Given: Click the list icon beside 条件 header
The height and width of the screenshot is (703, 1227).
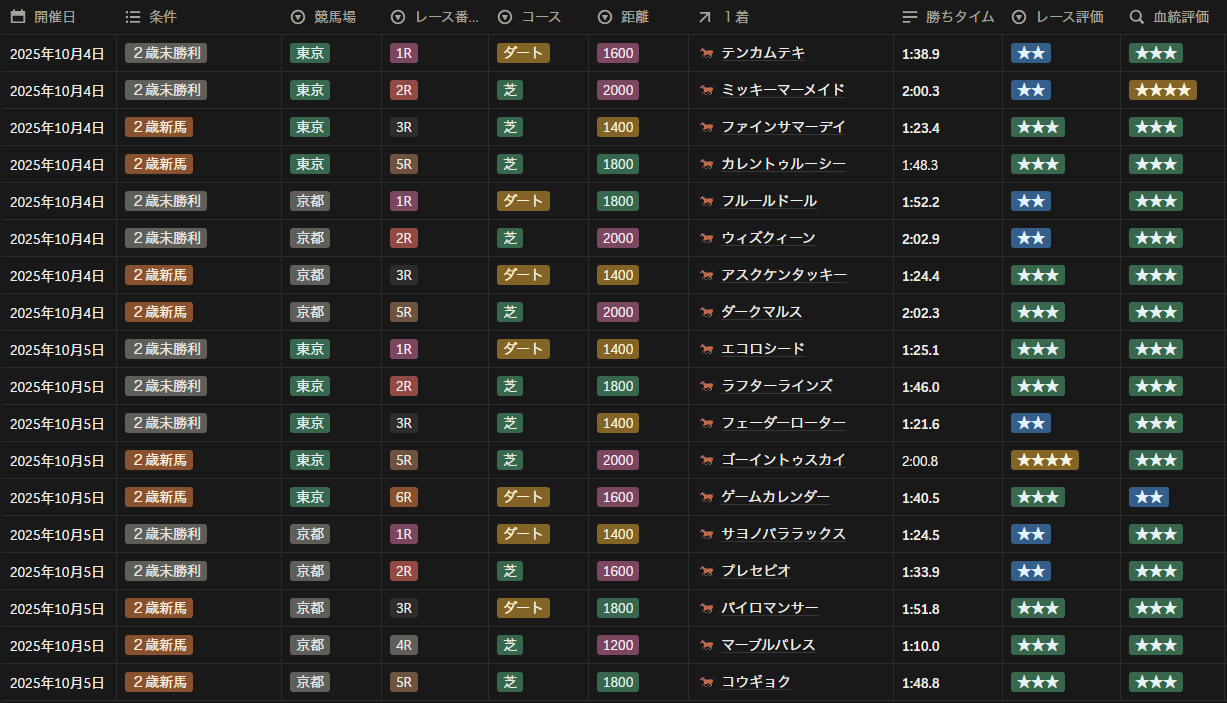Looking at the screenshot, I should (133, 17).
